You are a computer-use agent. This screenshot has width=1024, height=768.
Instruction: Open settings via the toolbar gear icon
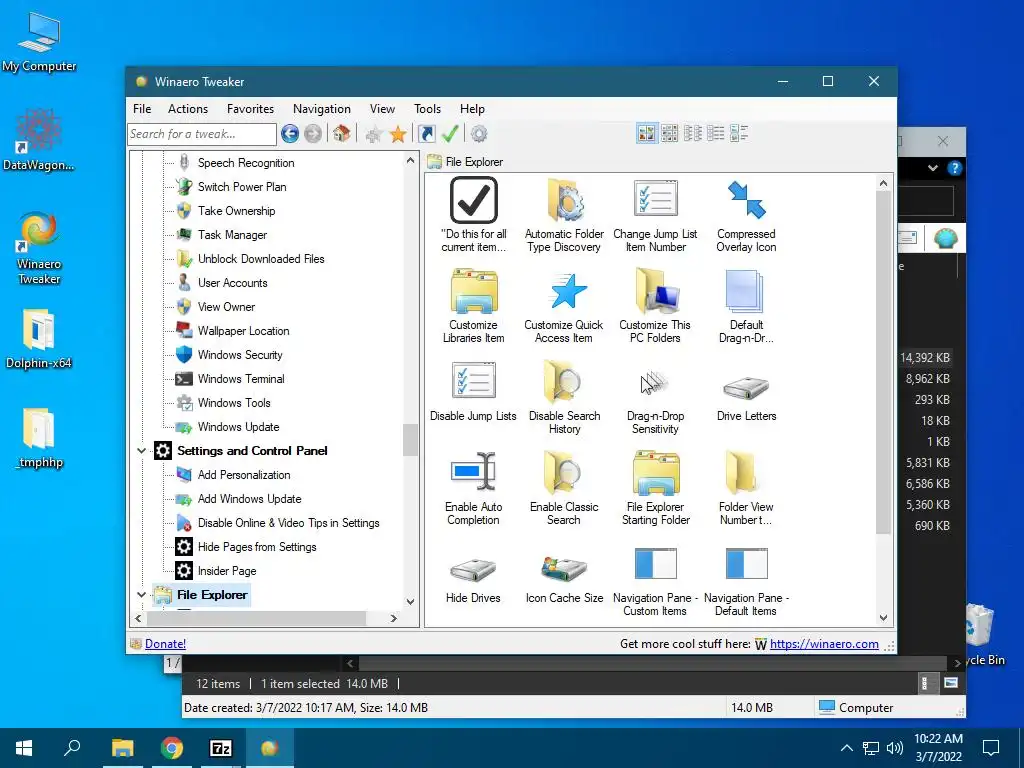479,134
